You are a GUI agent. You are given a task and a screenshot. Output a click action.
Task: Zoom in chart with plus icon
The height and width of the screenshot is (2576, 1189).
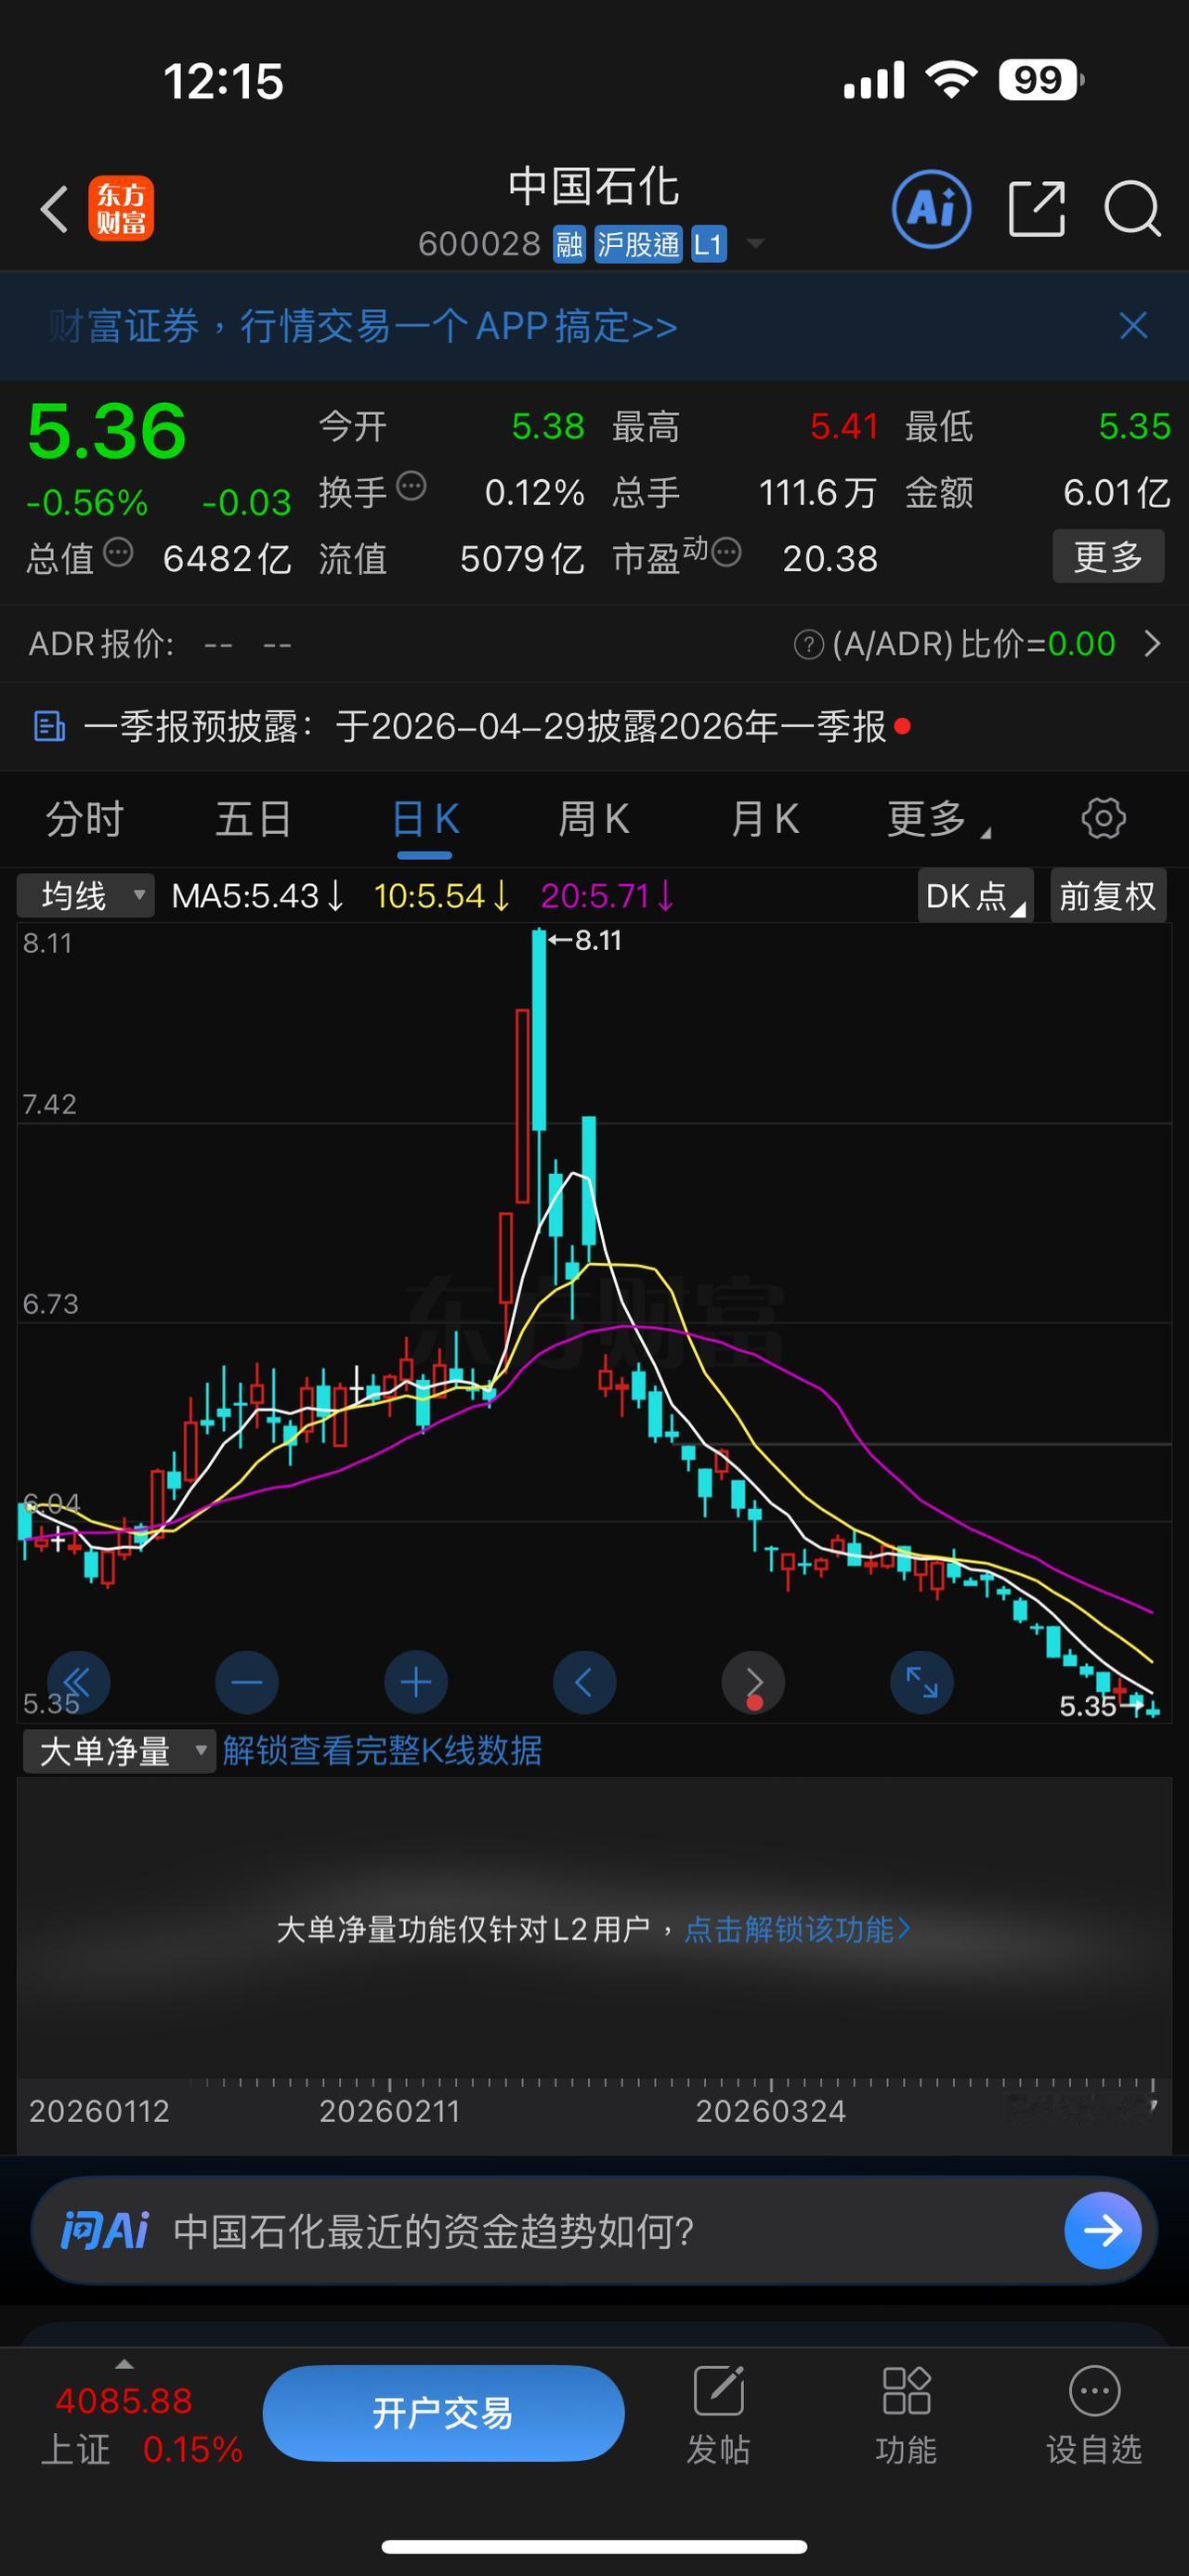pyautogui.click(x=416, y=1682)
